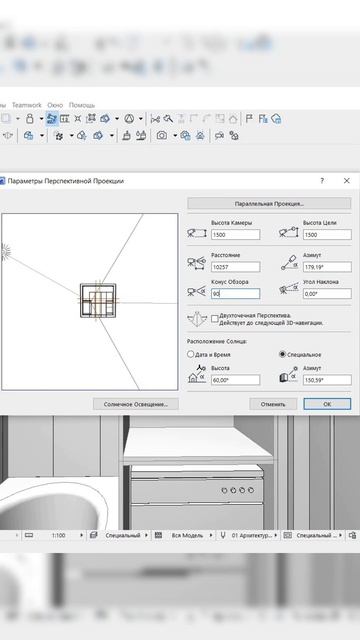Click the circled triangle toolbar icon
Image resolution: width=360 pixels, height=640 pixels.
[x=129, y=119]
